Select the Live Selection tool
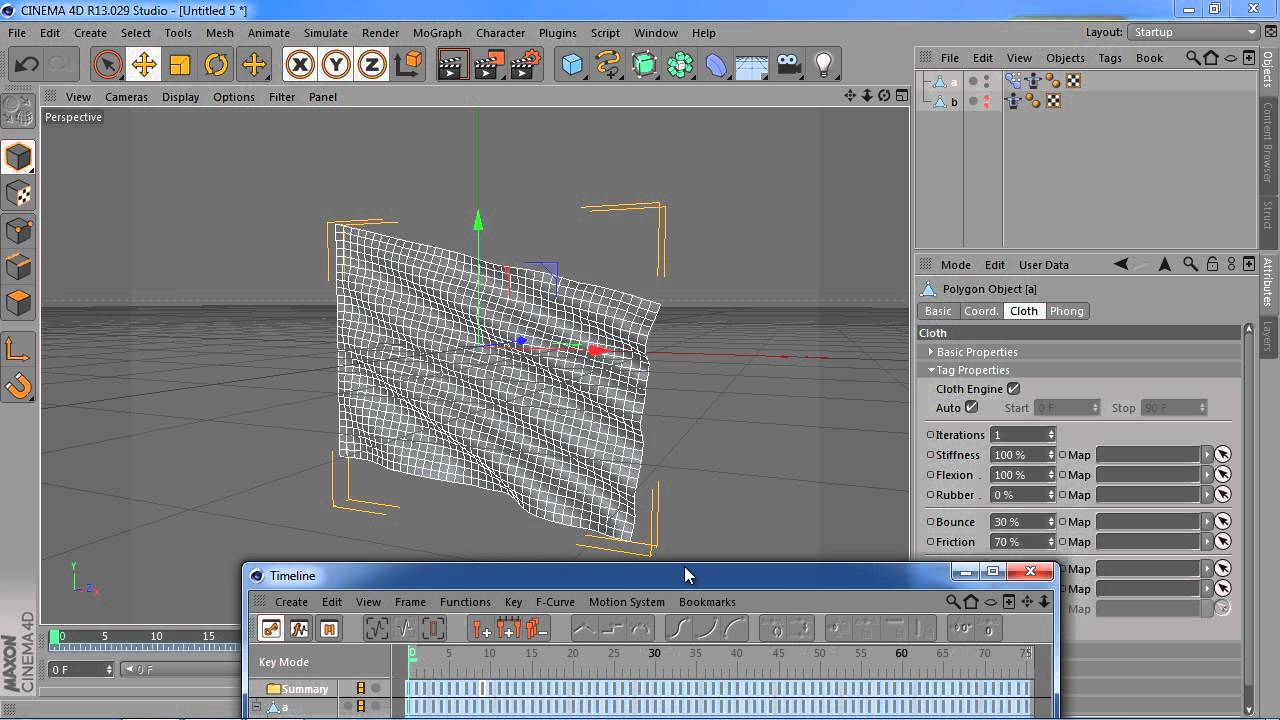This screenshot has width=1280, height=720. point(107,65)
